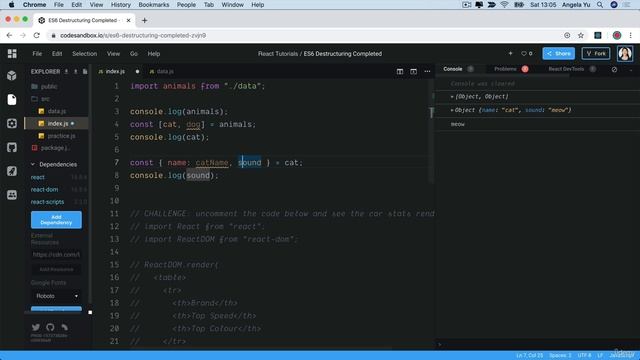Open the Go menu in CodeSandbox
The image size is (640, 360).
(x=133, y=53)
